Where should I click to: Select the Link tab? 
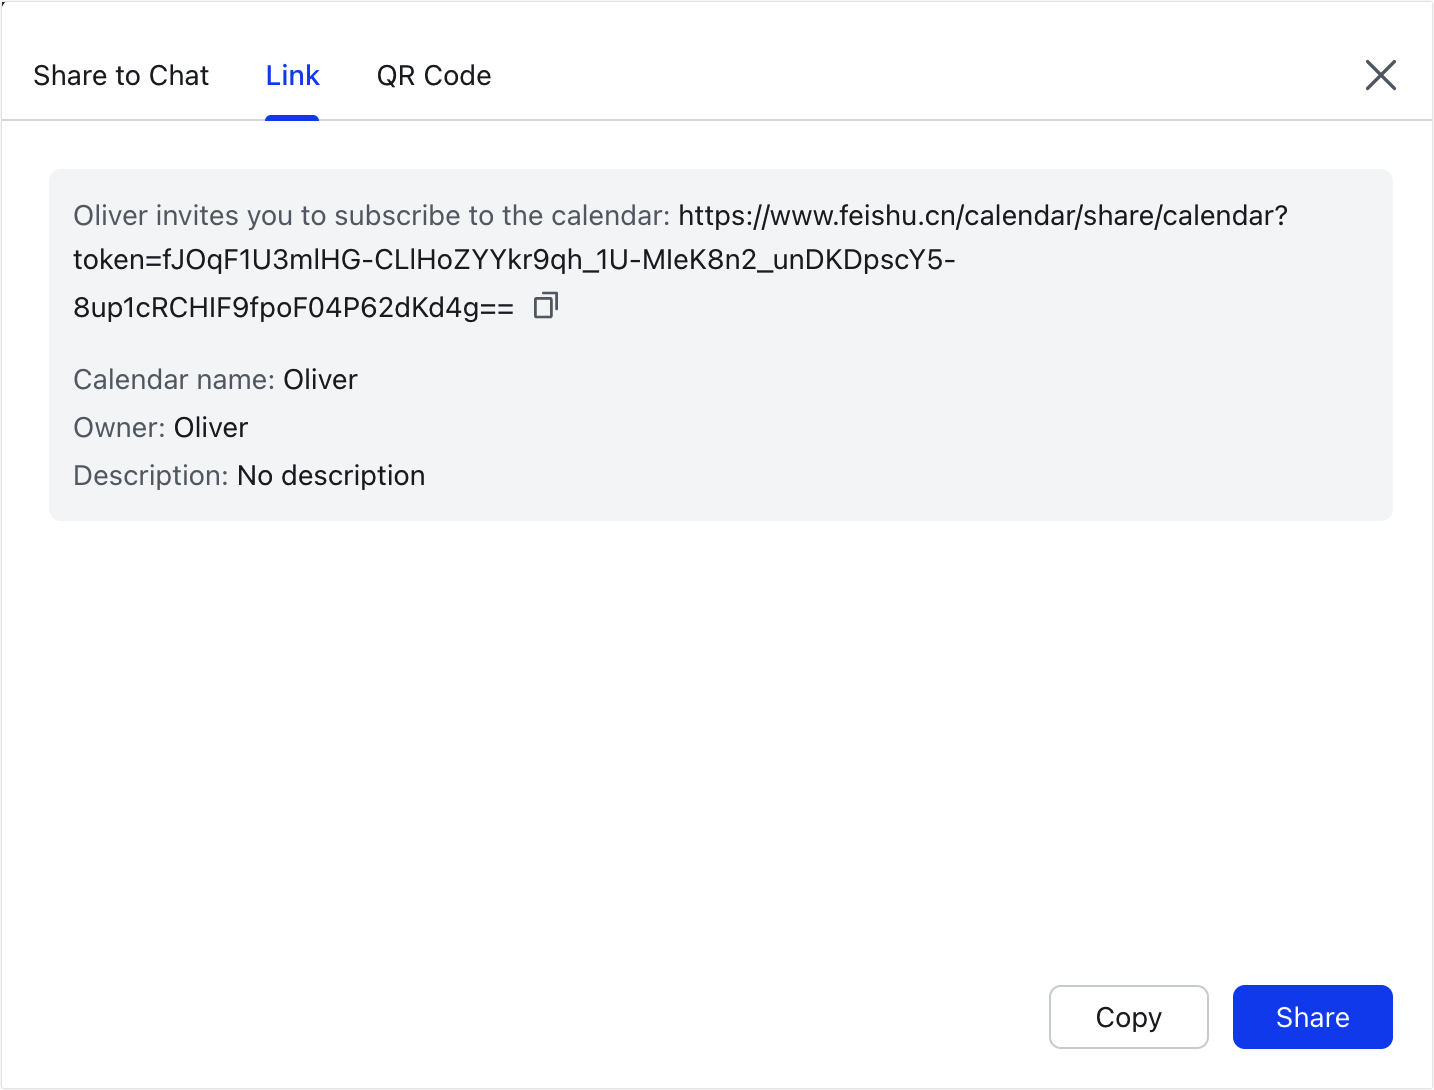[x=292, y=75]
